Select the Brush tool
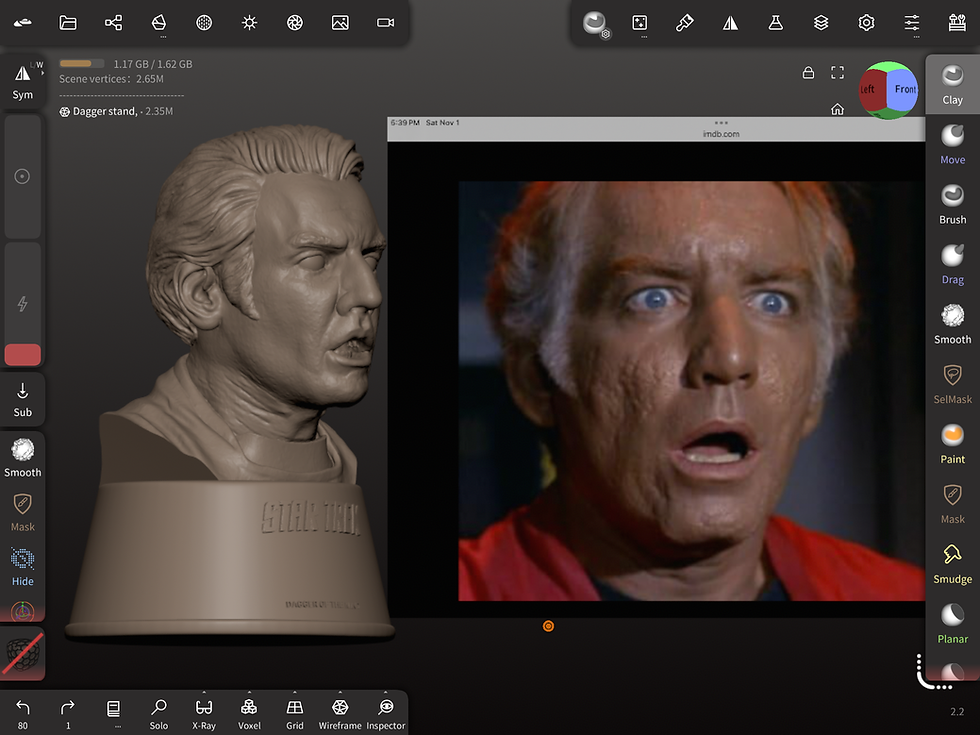 click(x=952, y=204)
